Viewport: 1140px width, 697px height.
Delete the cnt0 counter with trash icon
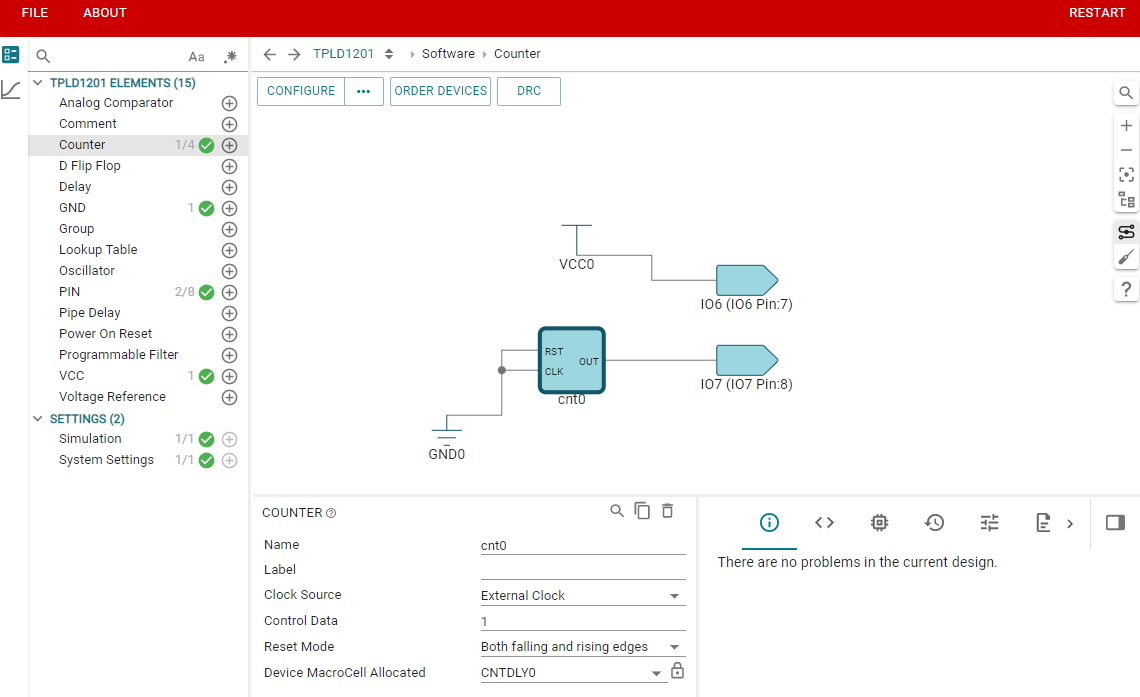click(x=667, y=511)
